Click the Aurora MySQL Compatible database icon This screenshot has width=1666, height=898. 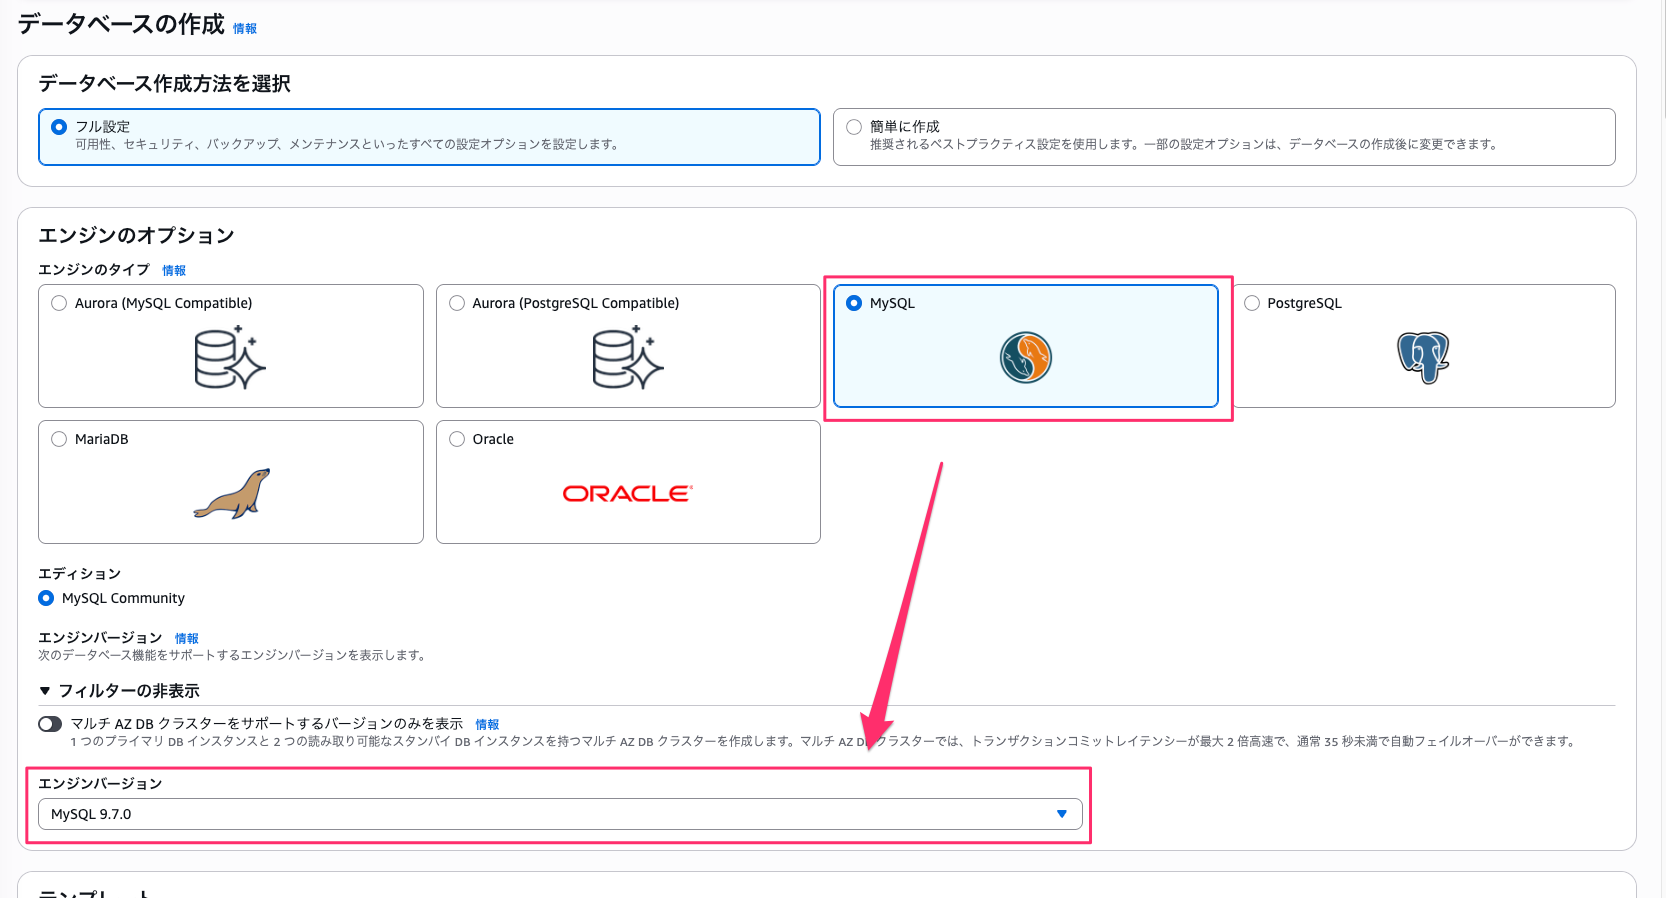pyautogui.click(x=230, y=357)
